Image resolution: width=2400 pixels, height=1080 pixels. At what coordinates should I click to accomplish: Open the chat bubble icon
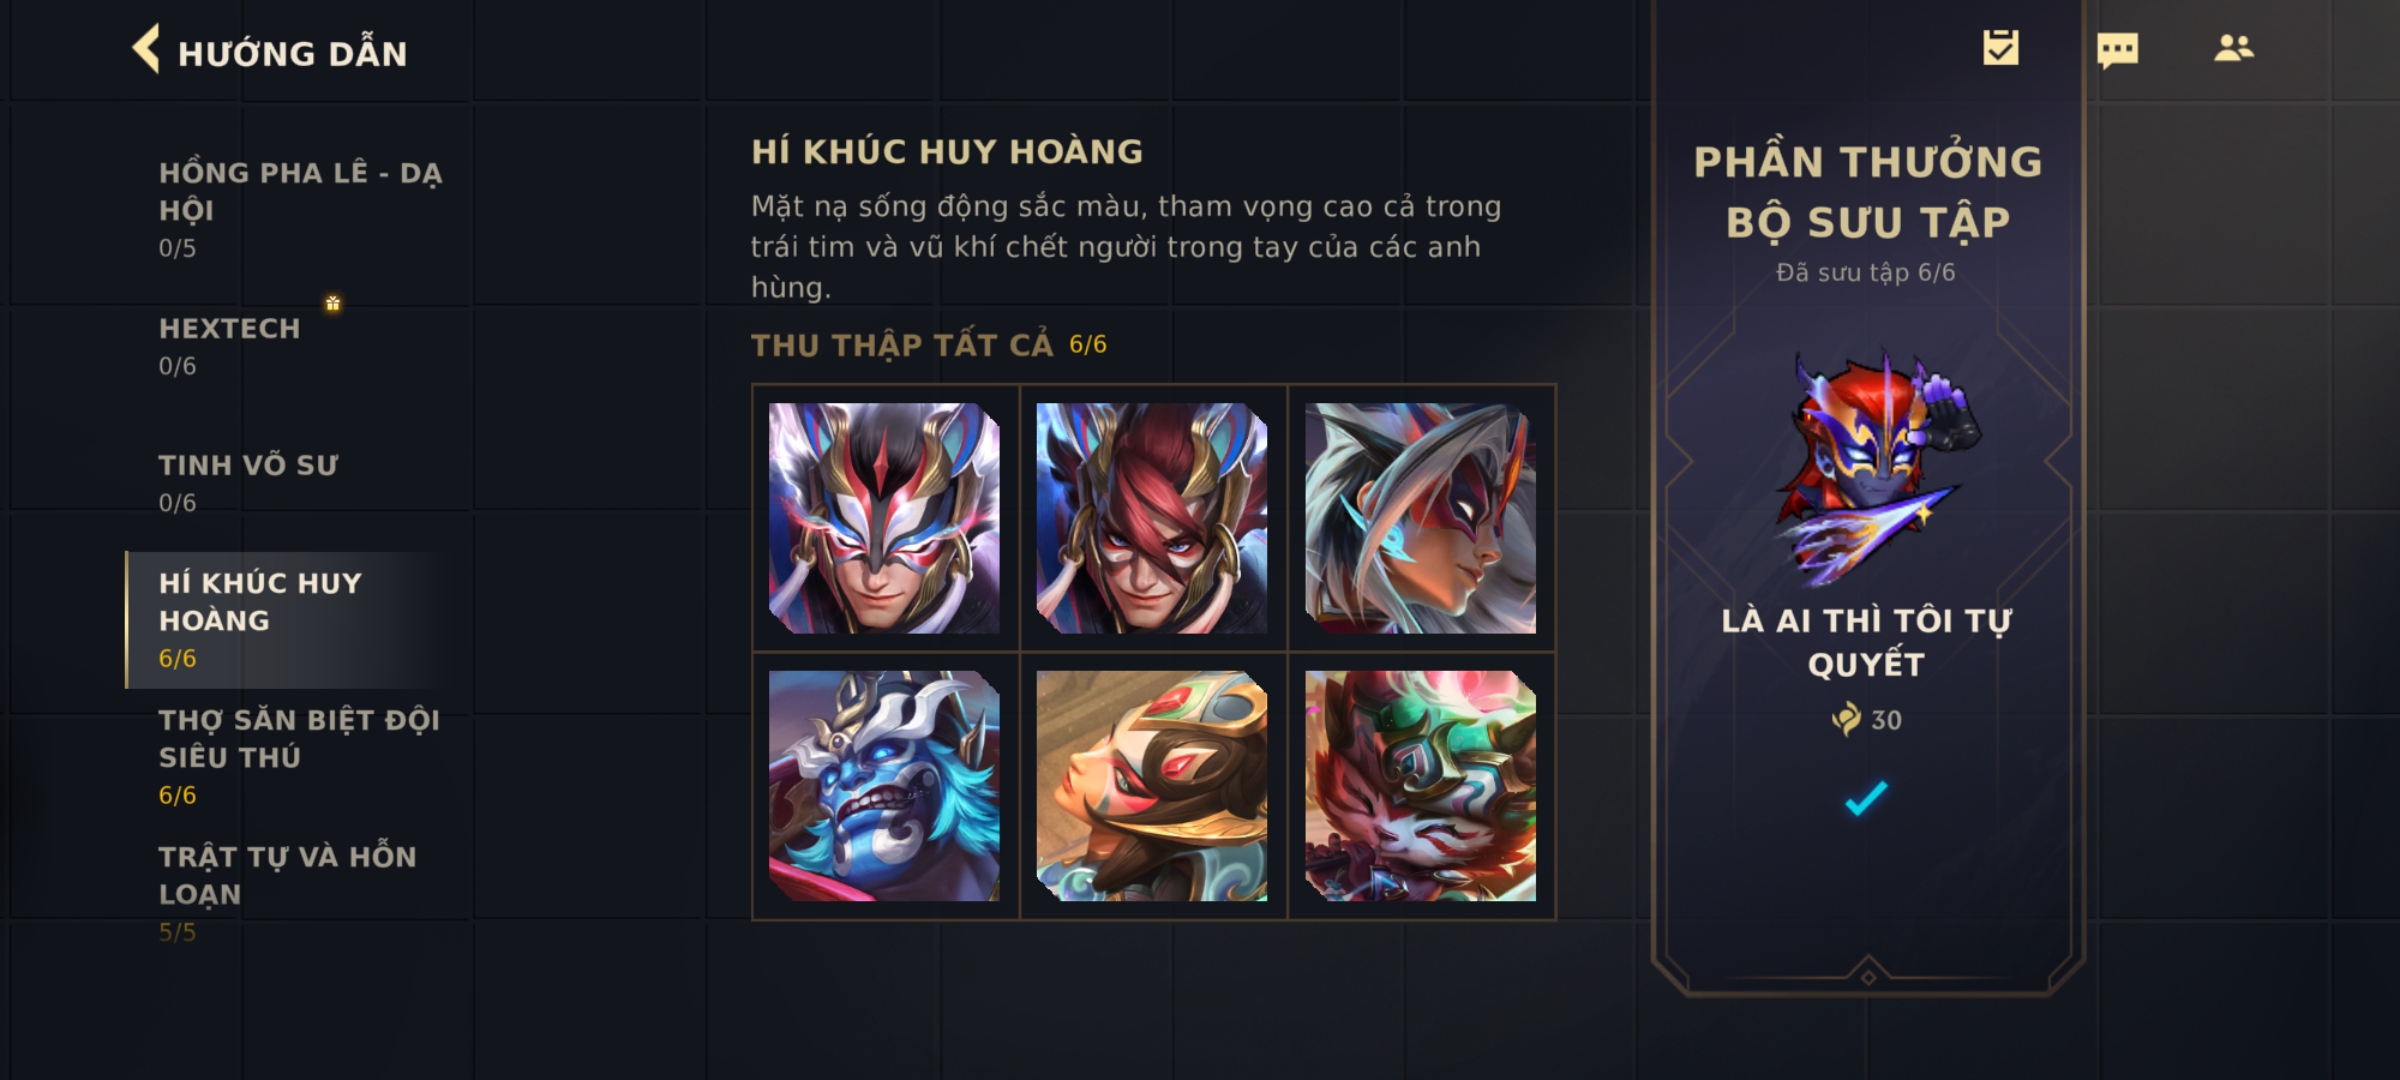tap(2117, 50)
